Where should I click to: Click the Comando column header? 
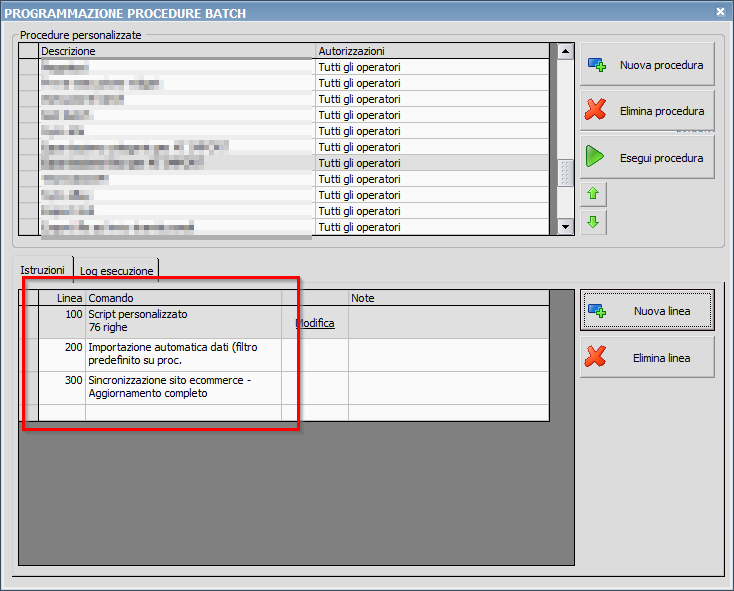tap(184, 298)
